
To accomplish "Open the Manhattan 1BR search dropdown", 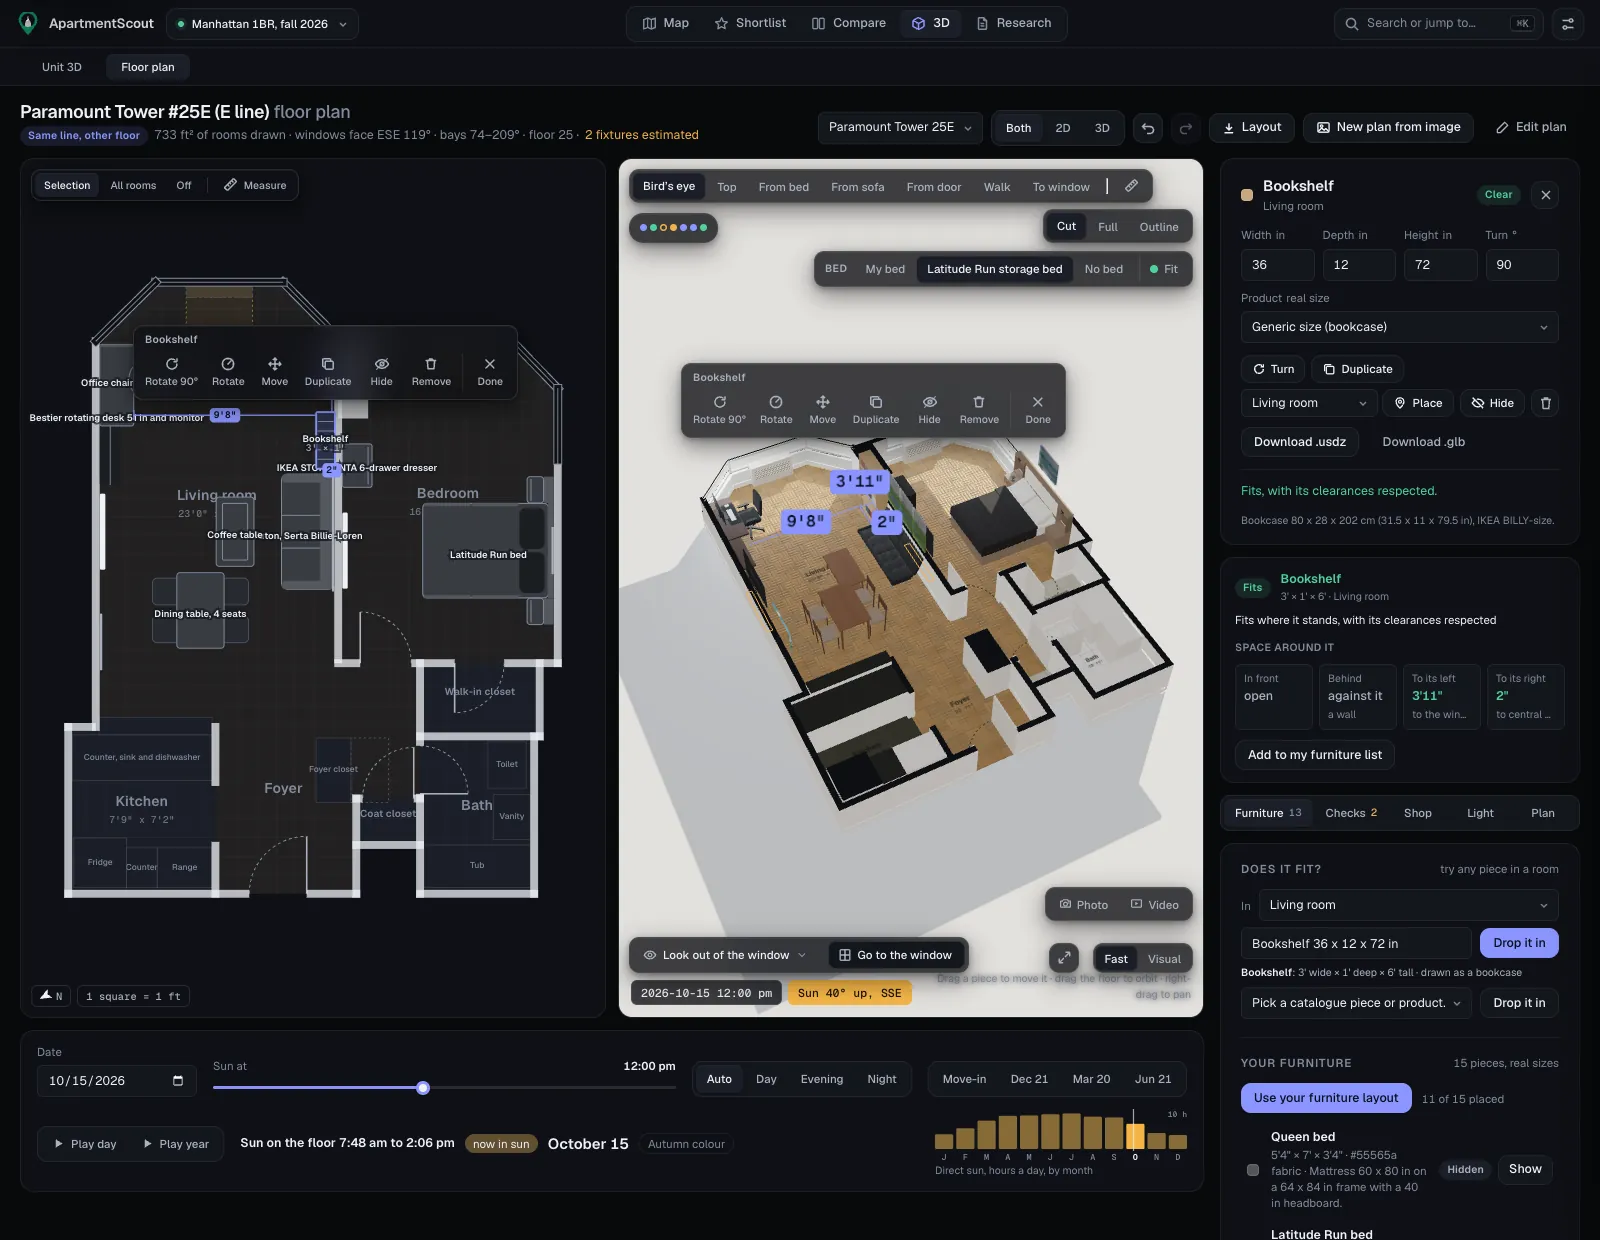I will click(262, 24).
